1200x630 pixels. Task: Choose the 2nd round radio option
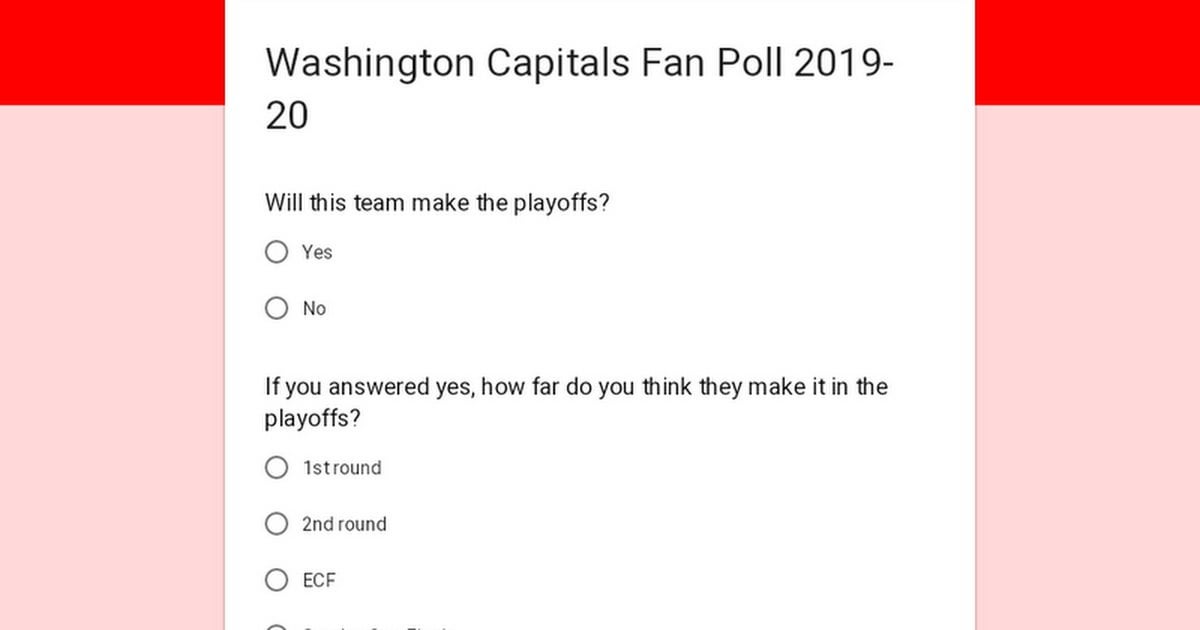point(277,523)
